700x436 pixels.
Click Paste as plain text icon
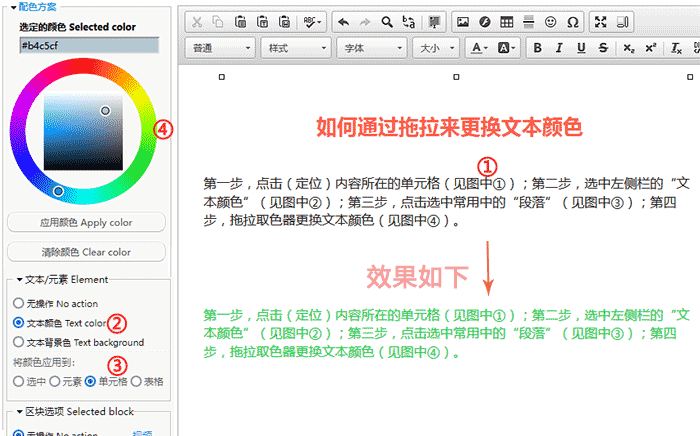pyautogui.click(x=262, y=22)
